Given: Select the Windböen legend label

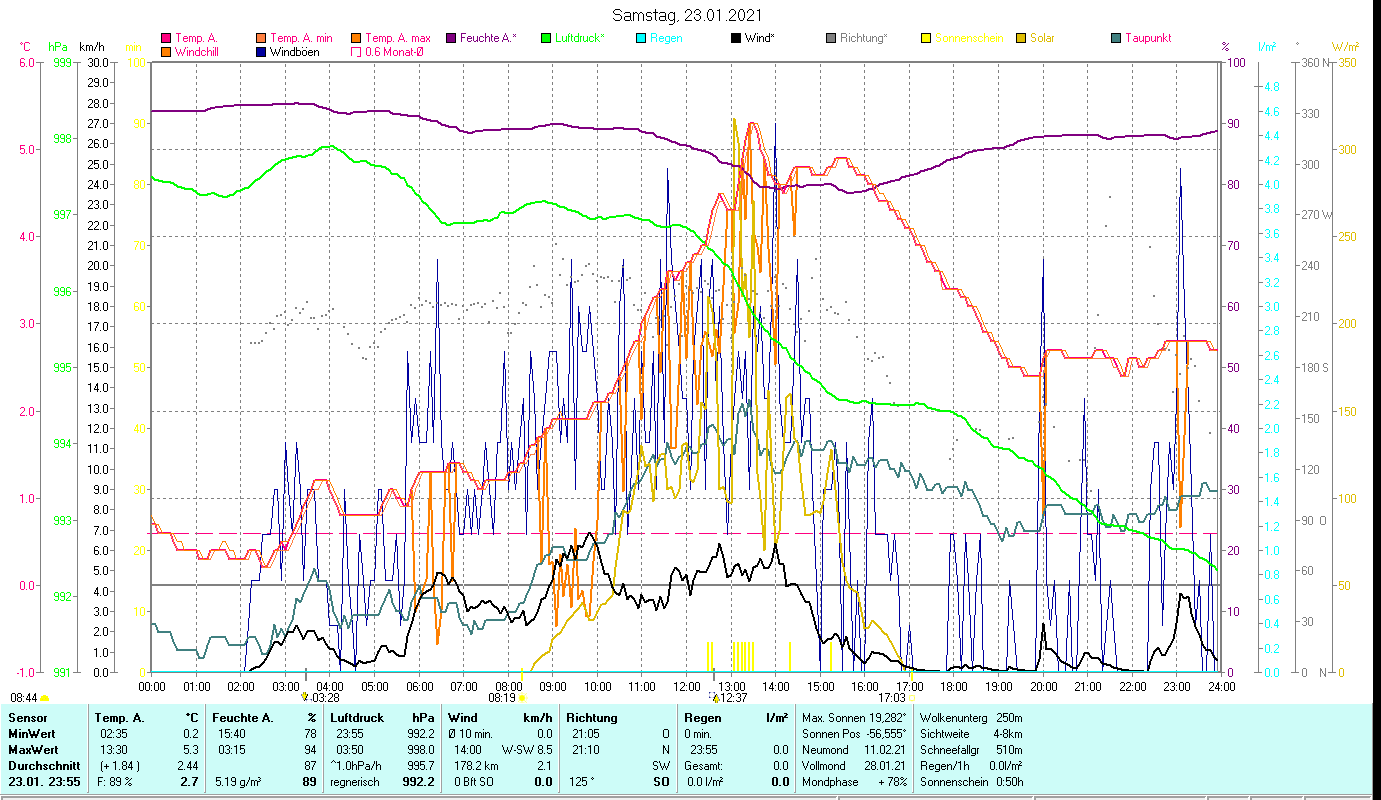Looking at the screenshot, I should (x=295, y=52).
